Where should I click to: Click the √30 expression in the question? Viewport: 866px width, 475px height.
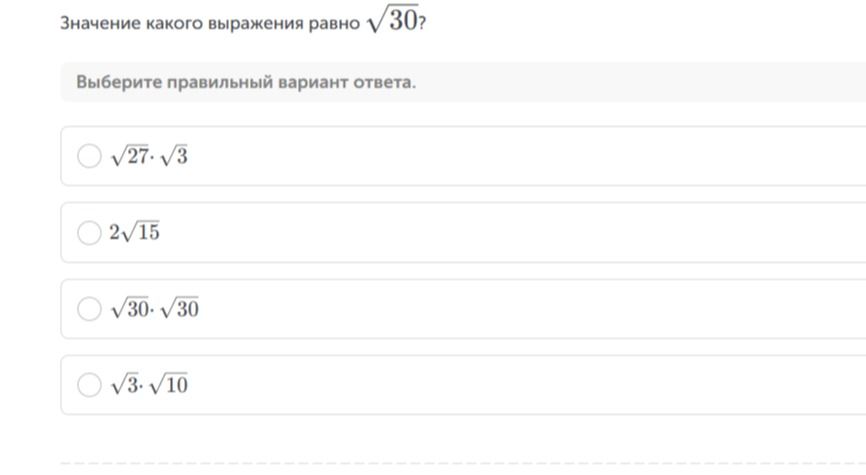point(393,19)
